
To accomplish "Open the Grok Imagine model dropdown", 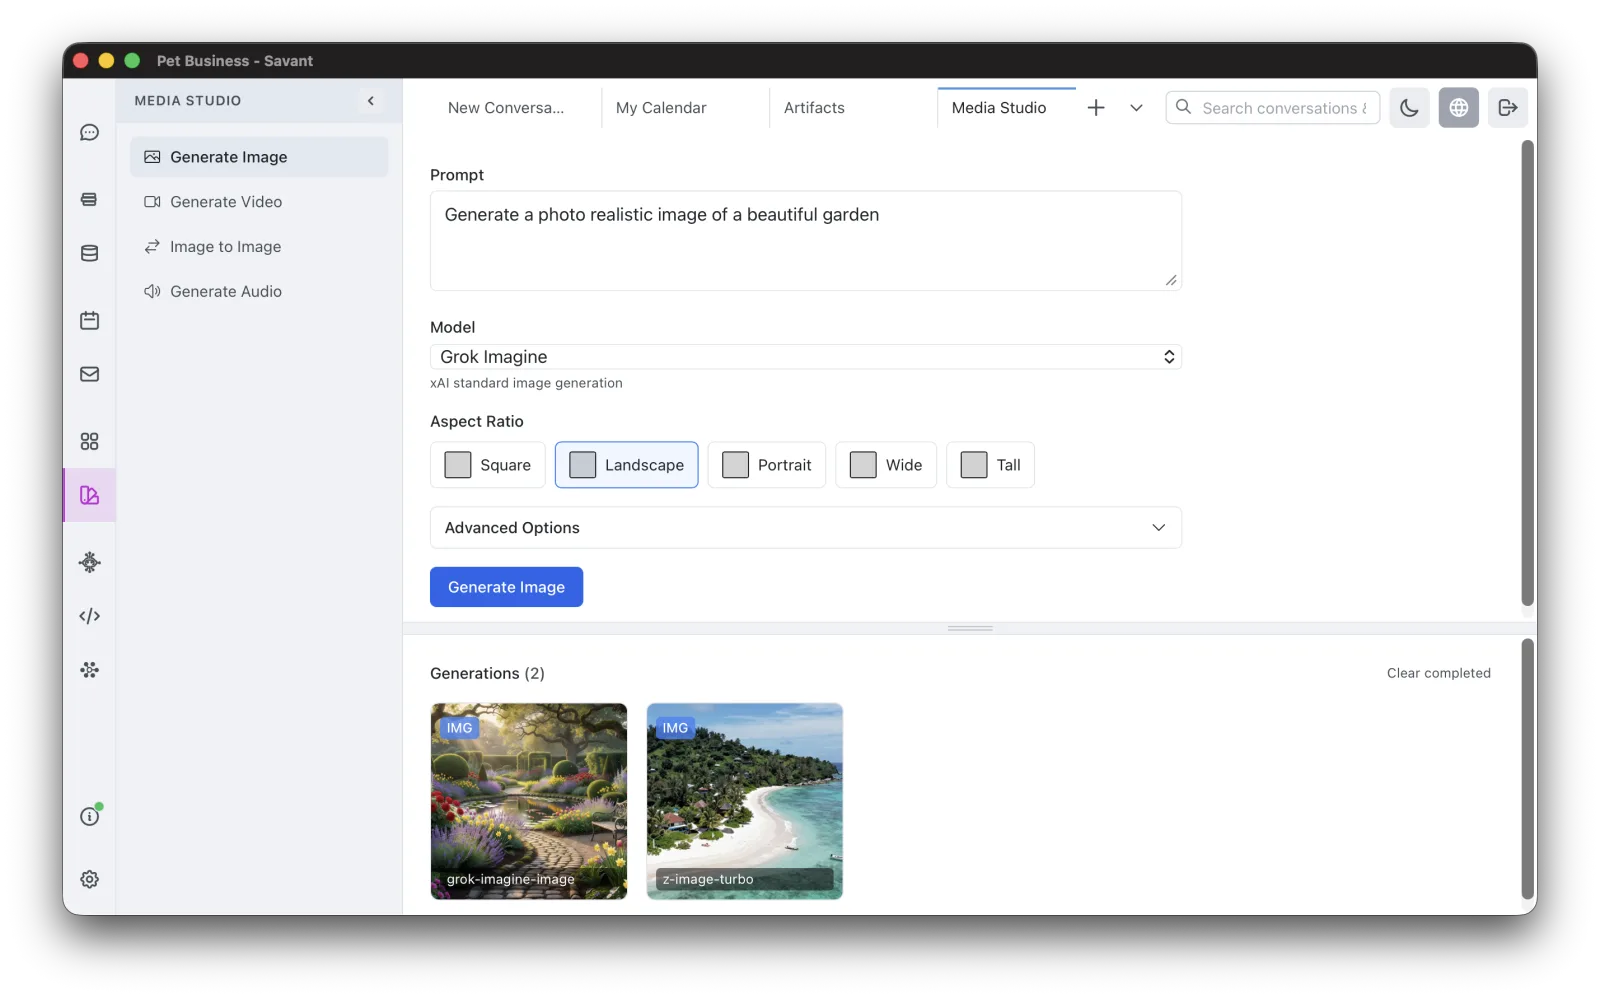I will pos(806,357).
